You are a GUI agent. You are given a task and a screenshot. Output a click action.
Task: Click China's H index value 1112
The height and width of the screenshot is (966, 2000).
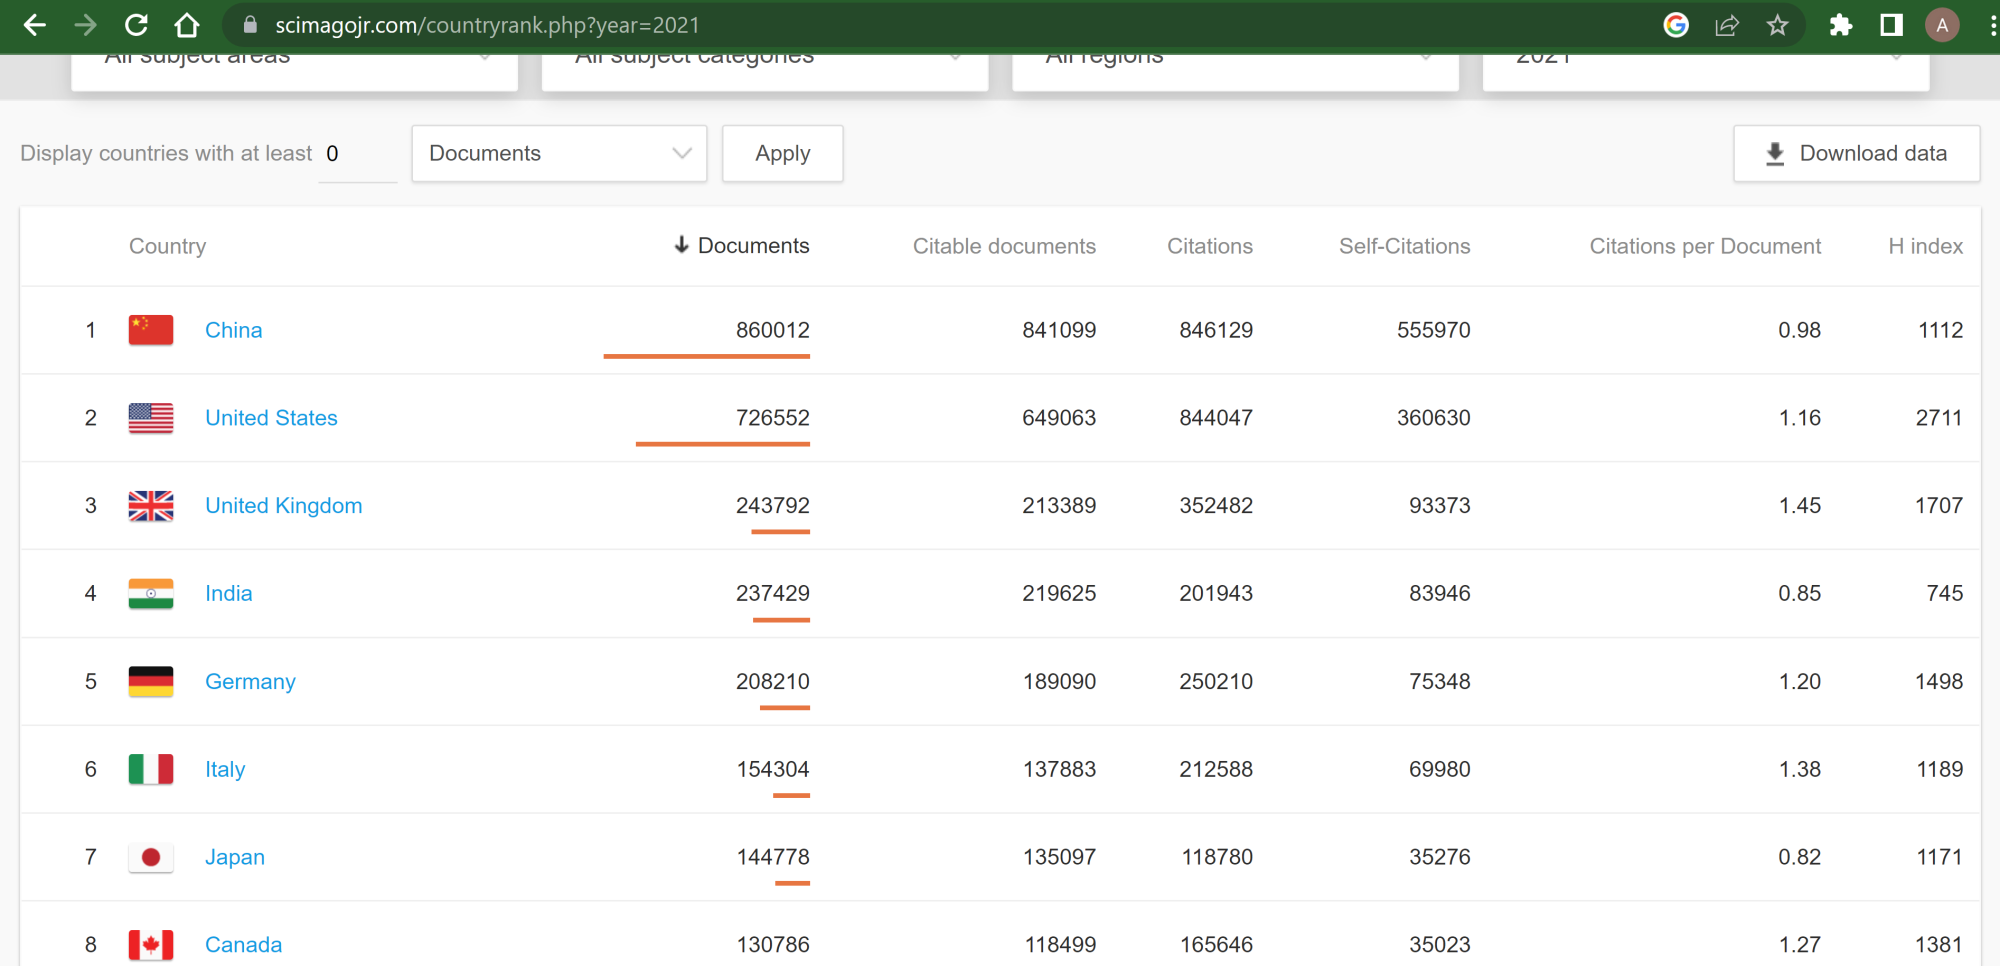point(1941,330)
